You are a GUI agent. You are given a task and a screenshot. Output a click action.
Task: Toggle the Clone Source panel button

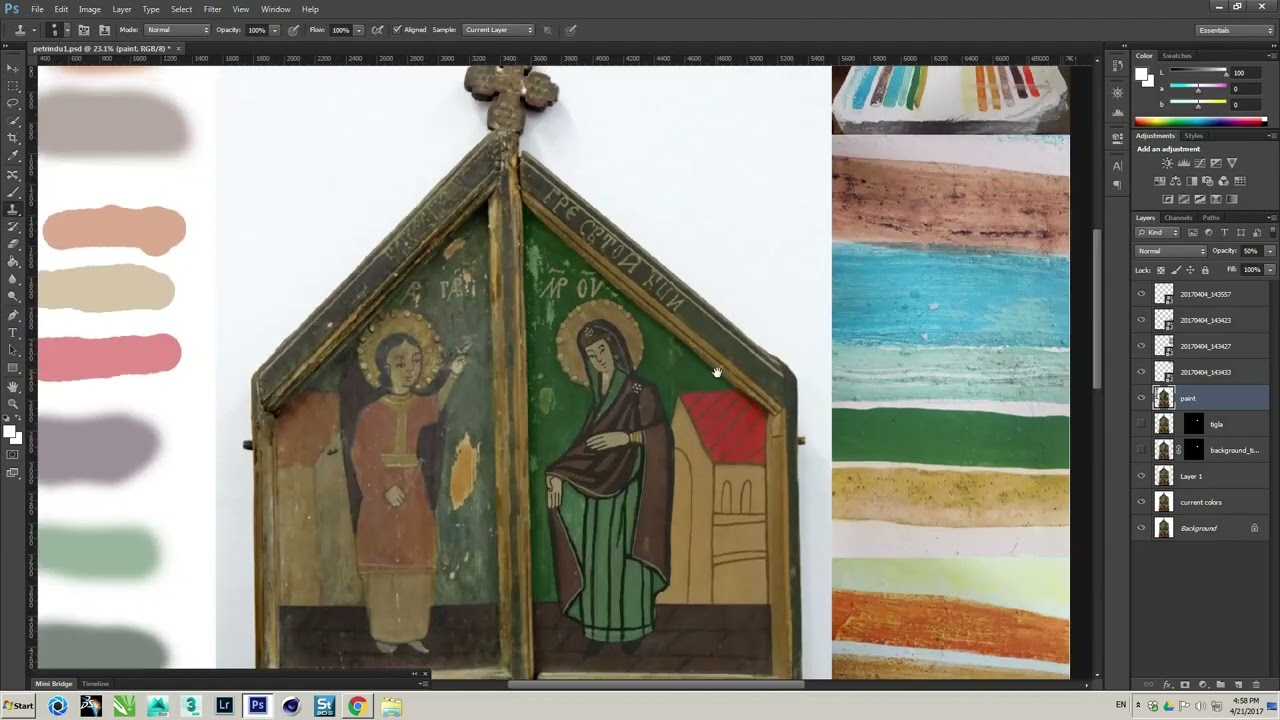104,30
